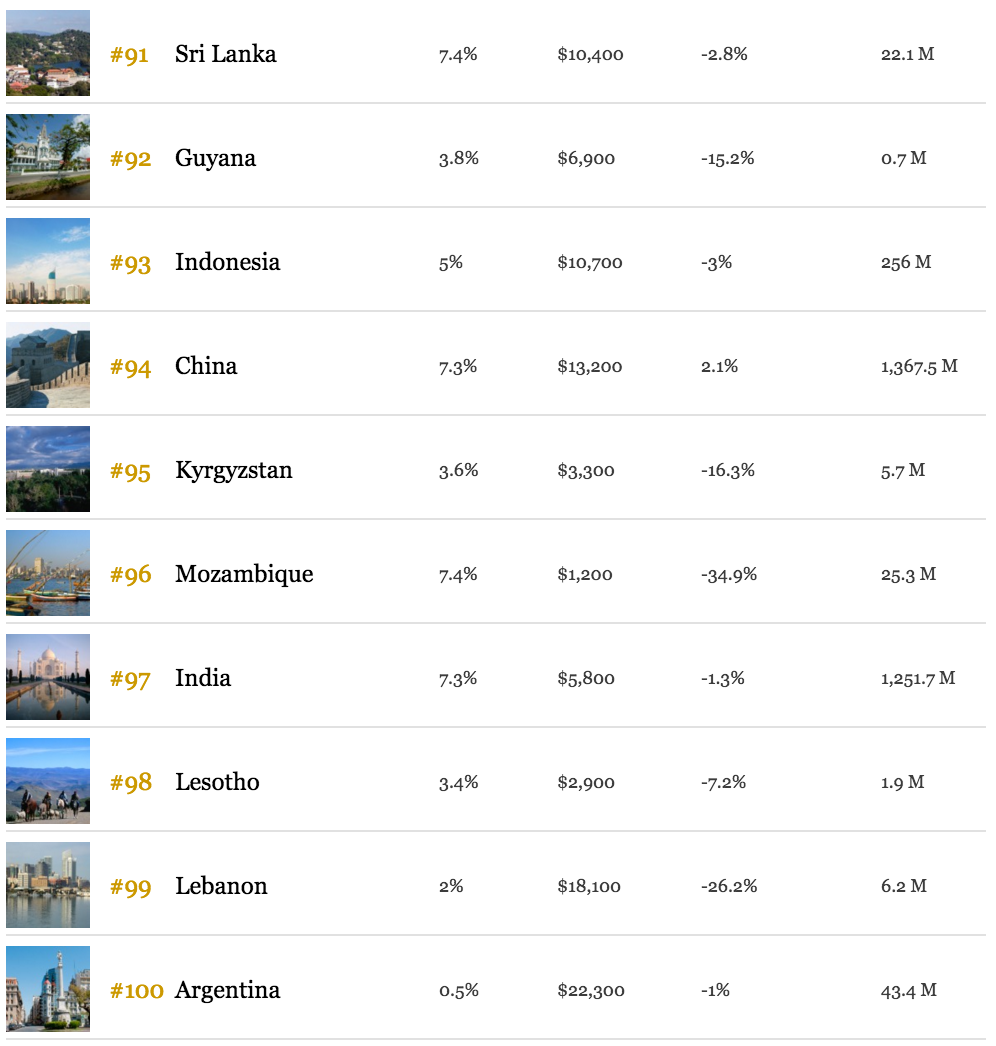This screenshot has height=1046, width=996.
Task: Select the #98 rank next to Lesotho
Action: [x=131, y=782]
